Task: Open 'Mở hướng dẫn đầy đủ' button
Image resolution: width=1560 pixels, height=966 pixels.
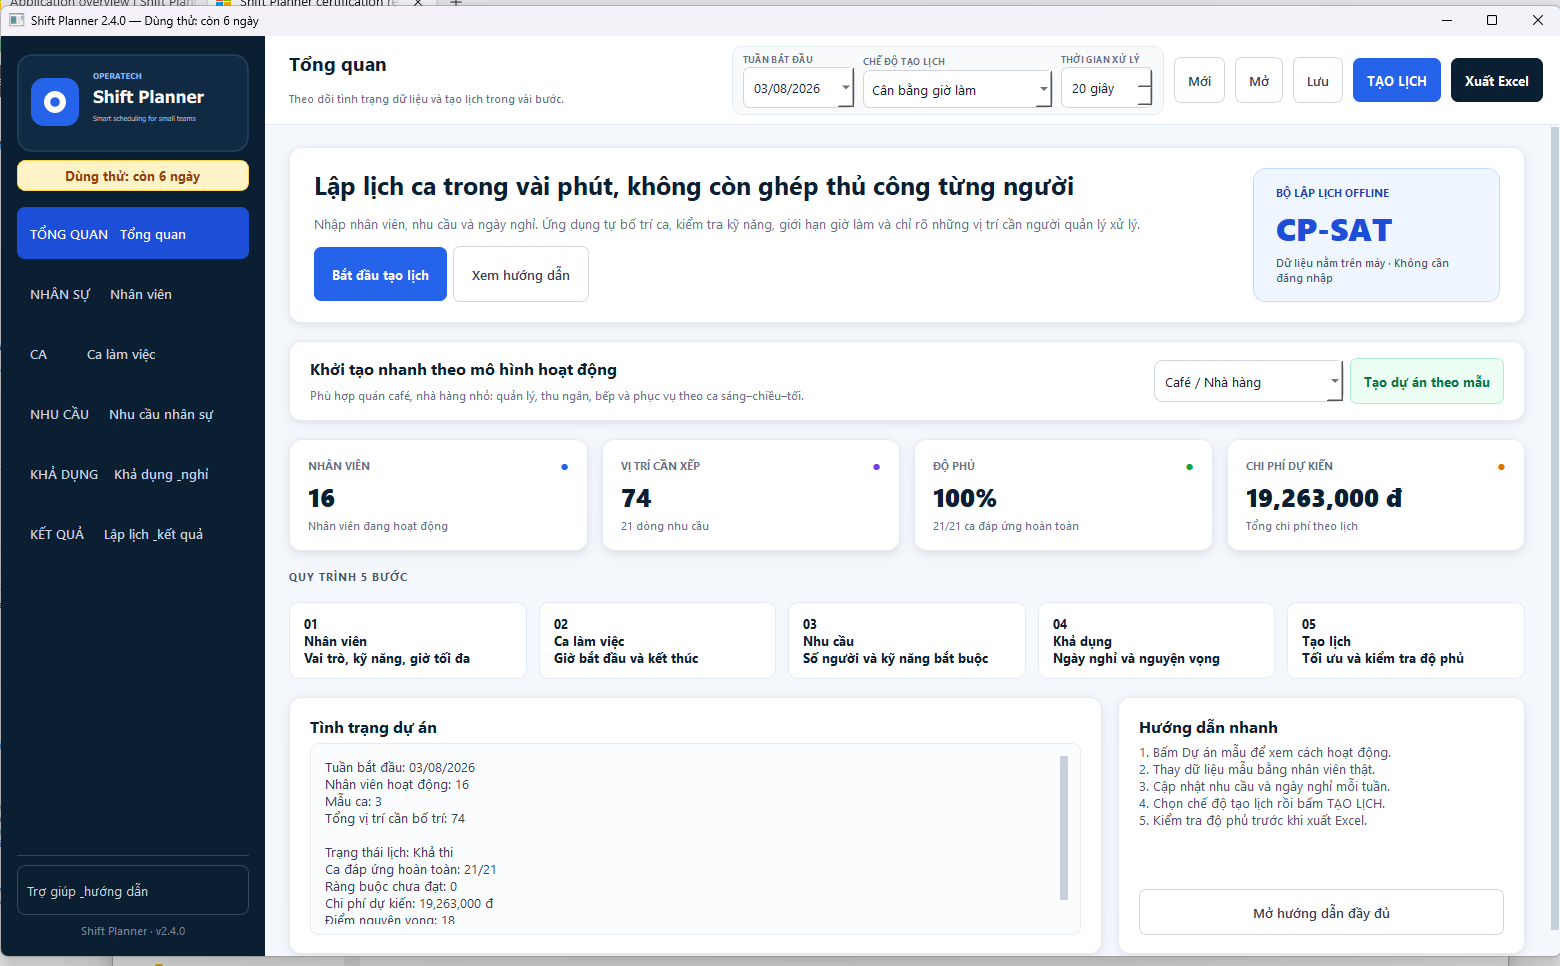Action: (x=1321, y=912)
